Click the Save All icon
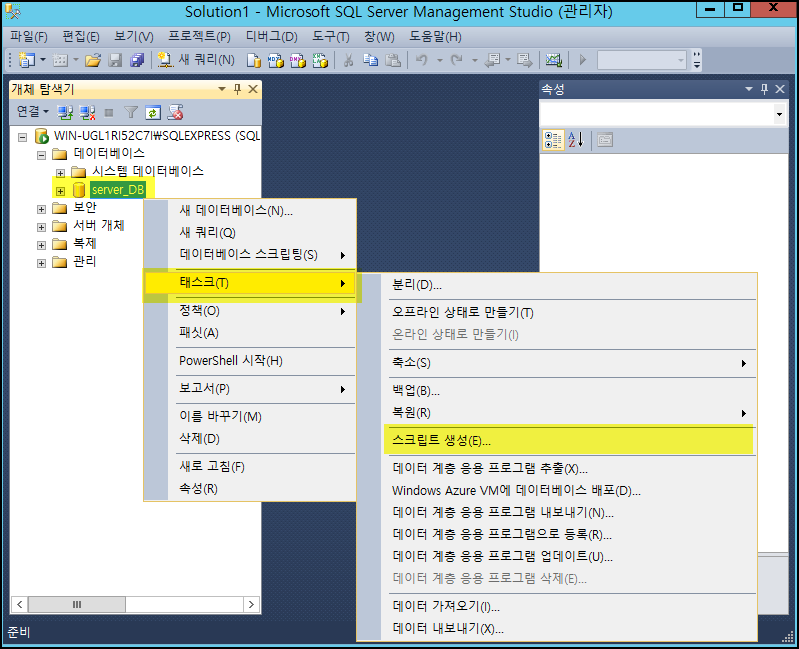 (137, 60)
